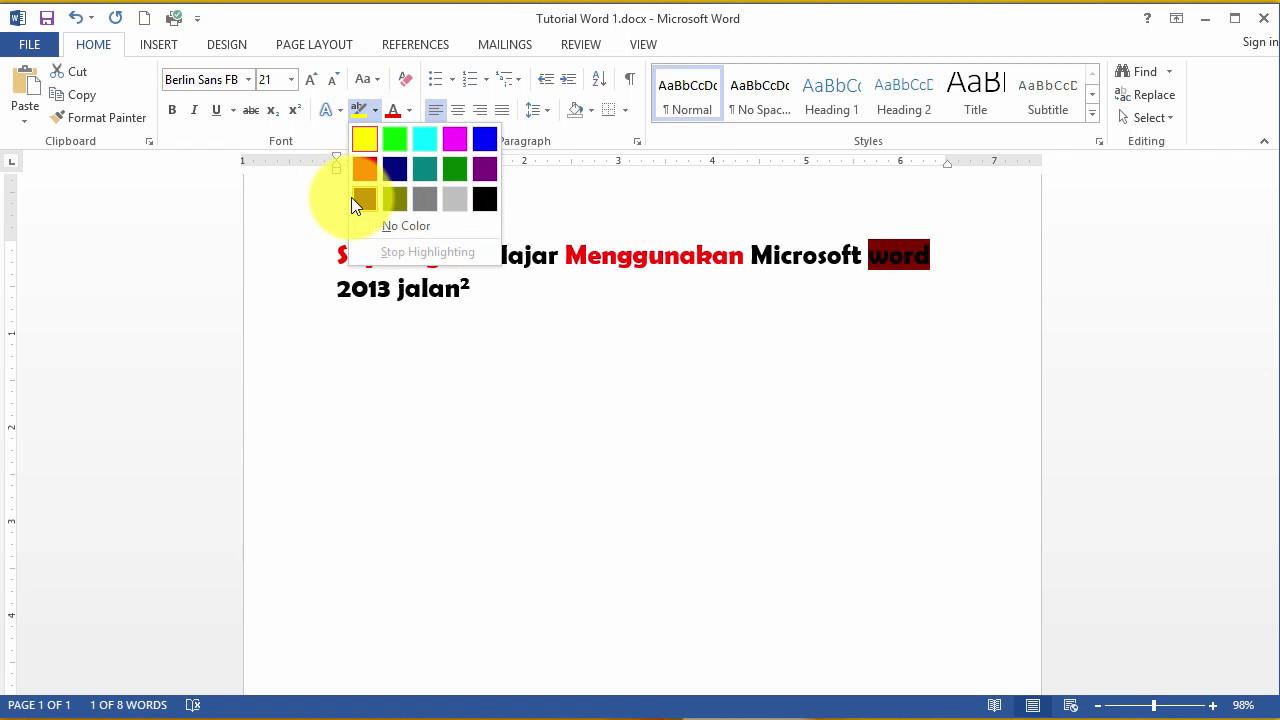This screenshot has height=720, width=1280.
Task: Grow the font size
Action: (x=311, y=79)
